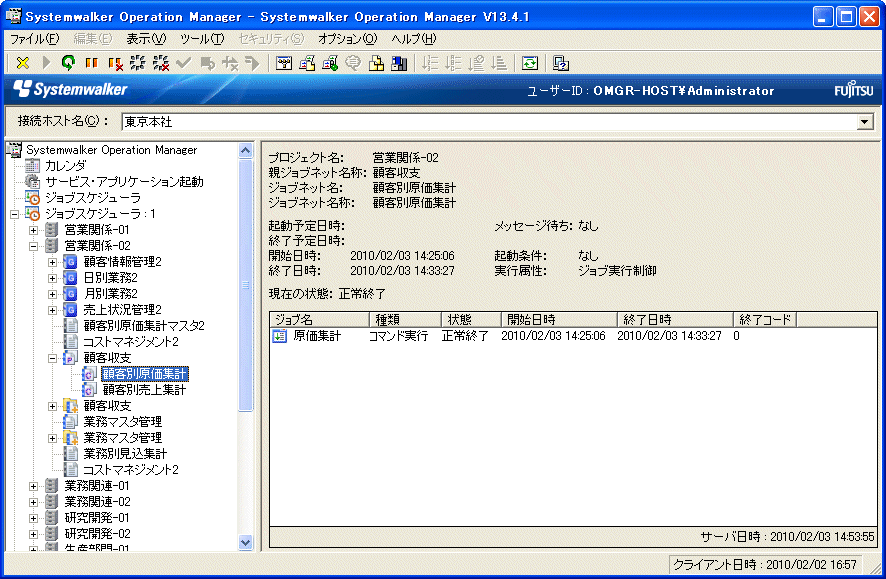Viewport: 886px width, 579px height.
Task: Select the 研究開発-01 tree item
Action: [x=97, y=517]
